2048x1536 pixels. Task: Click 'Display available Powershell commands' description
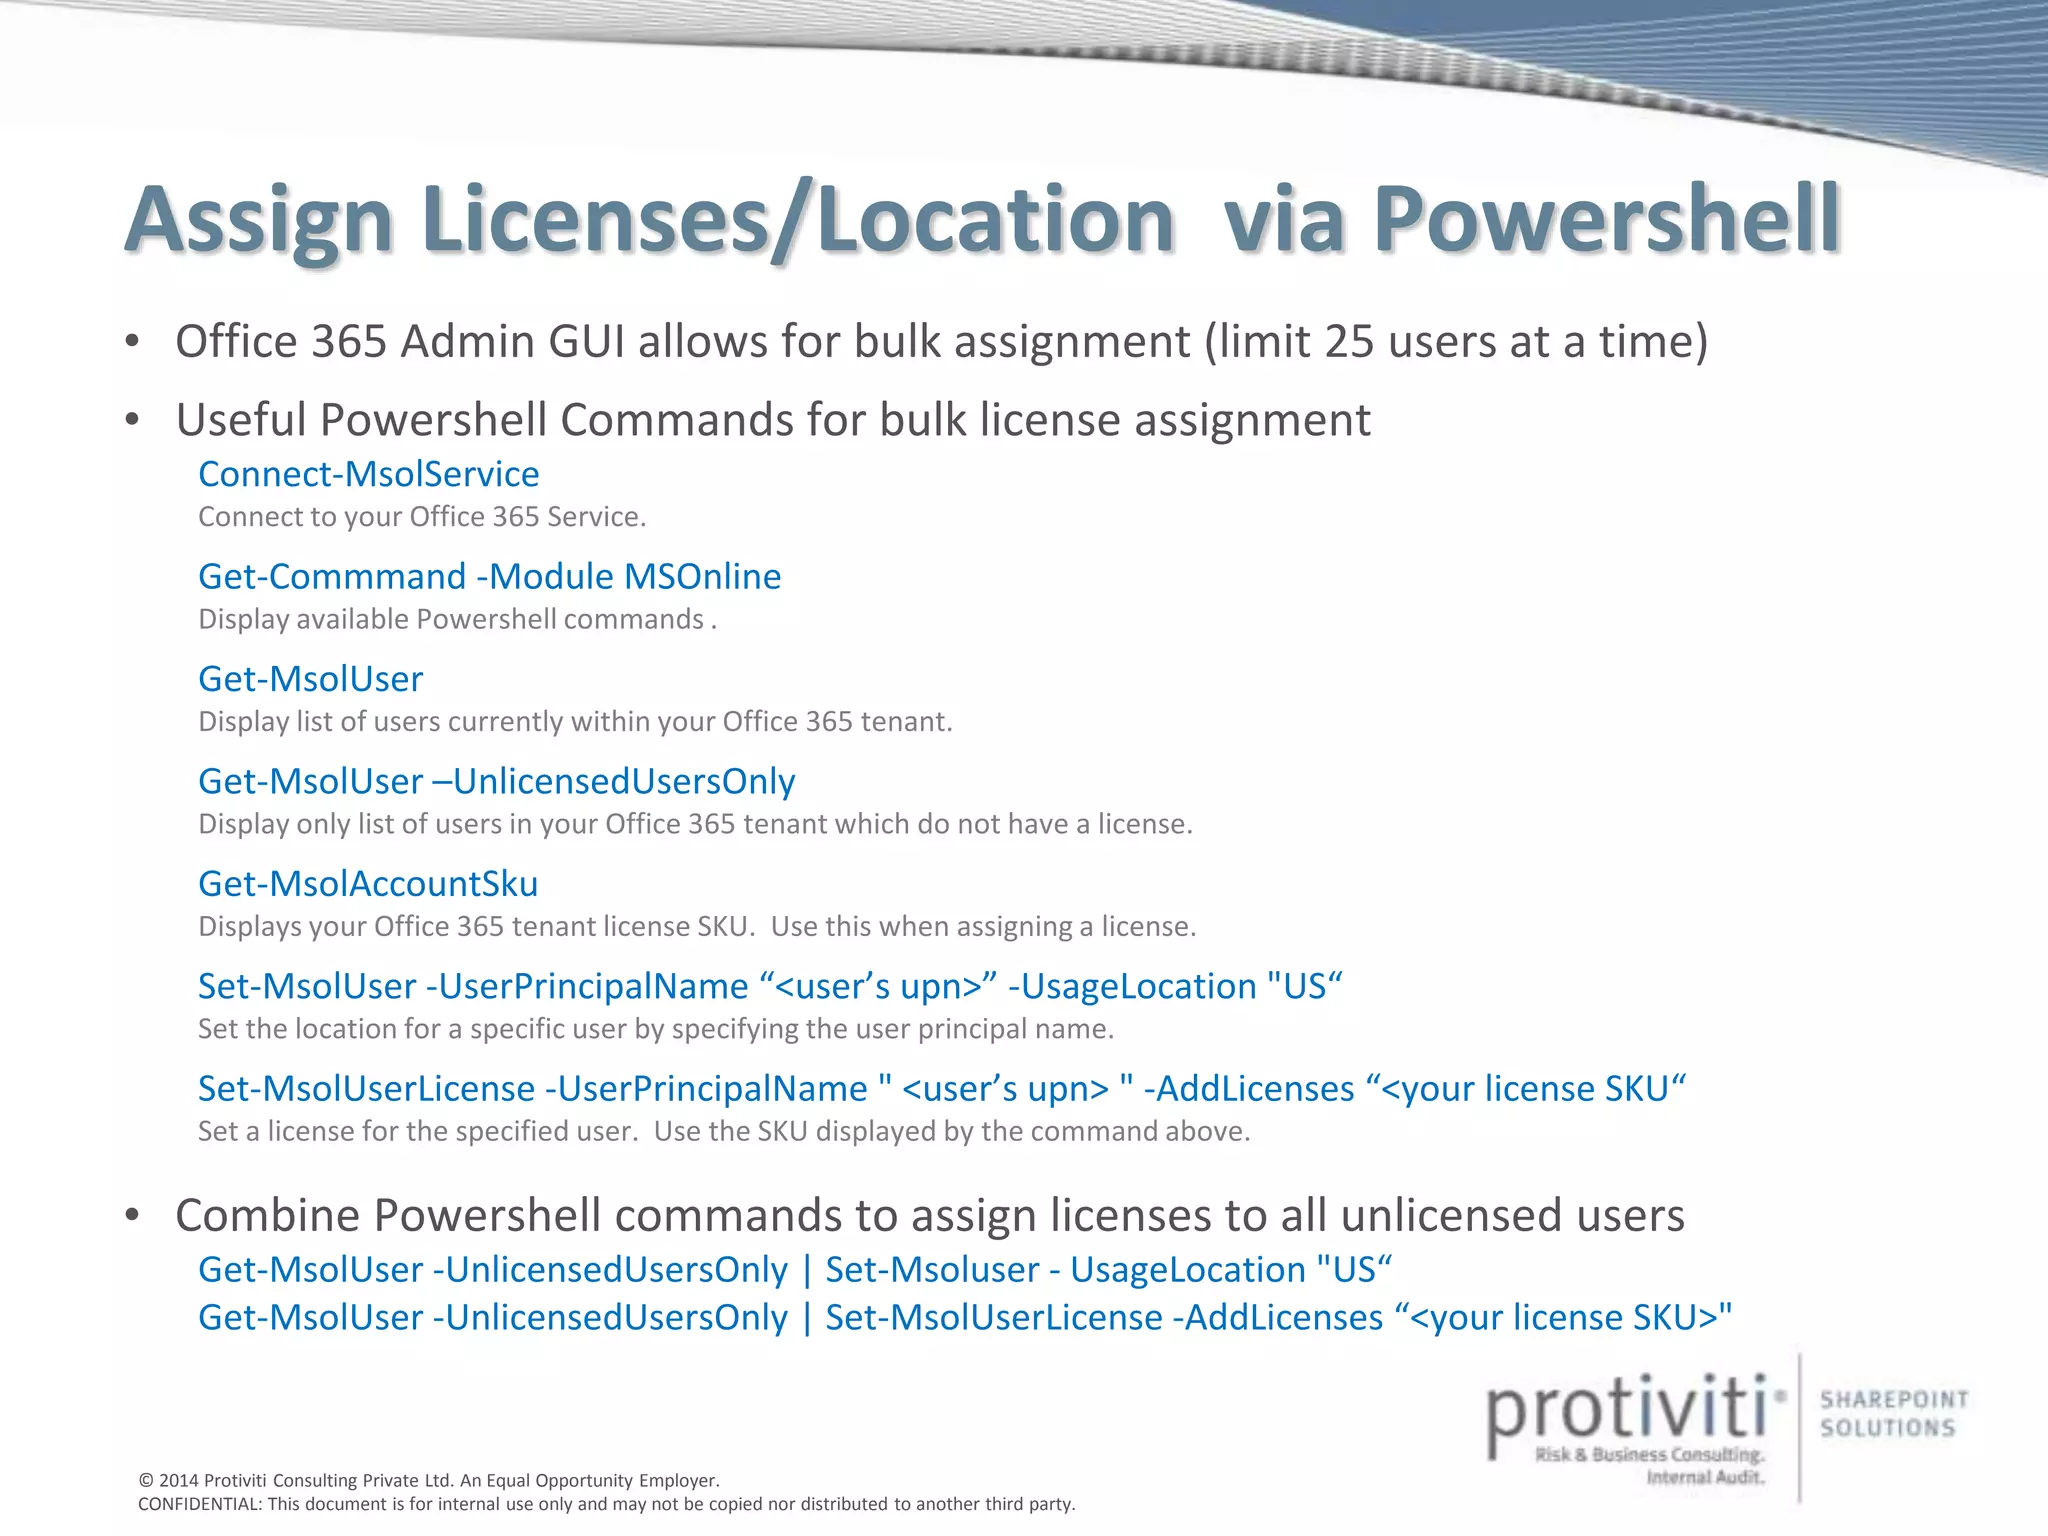tap(457, 620)
